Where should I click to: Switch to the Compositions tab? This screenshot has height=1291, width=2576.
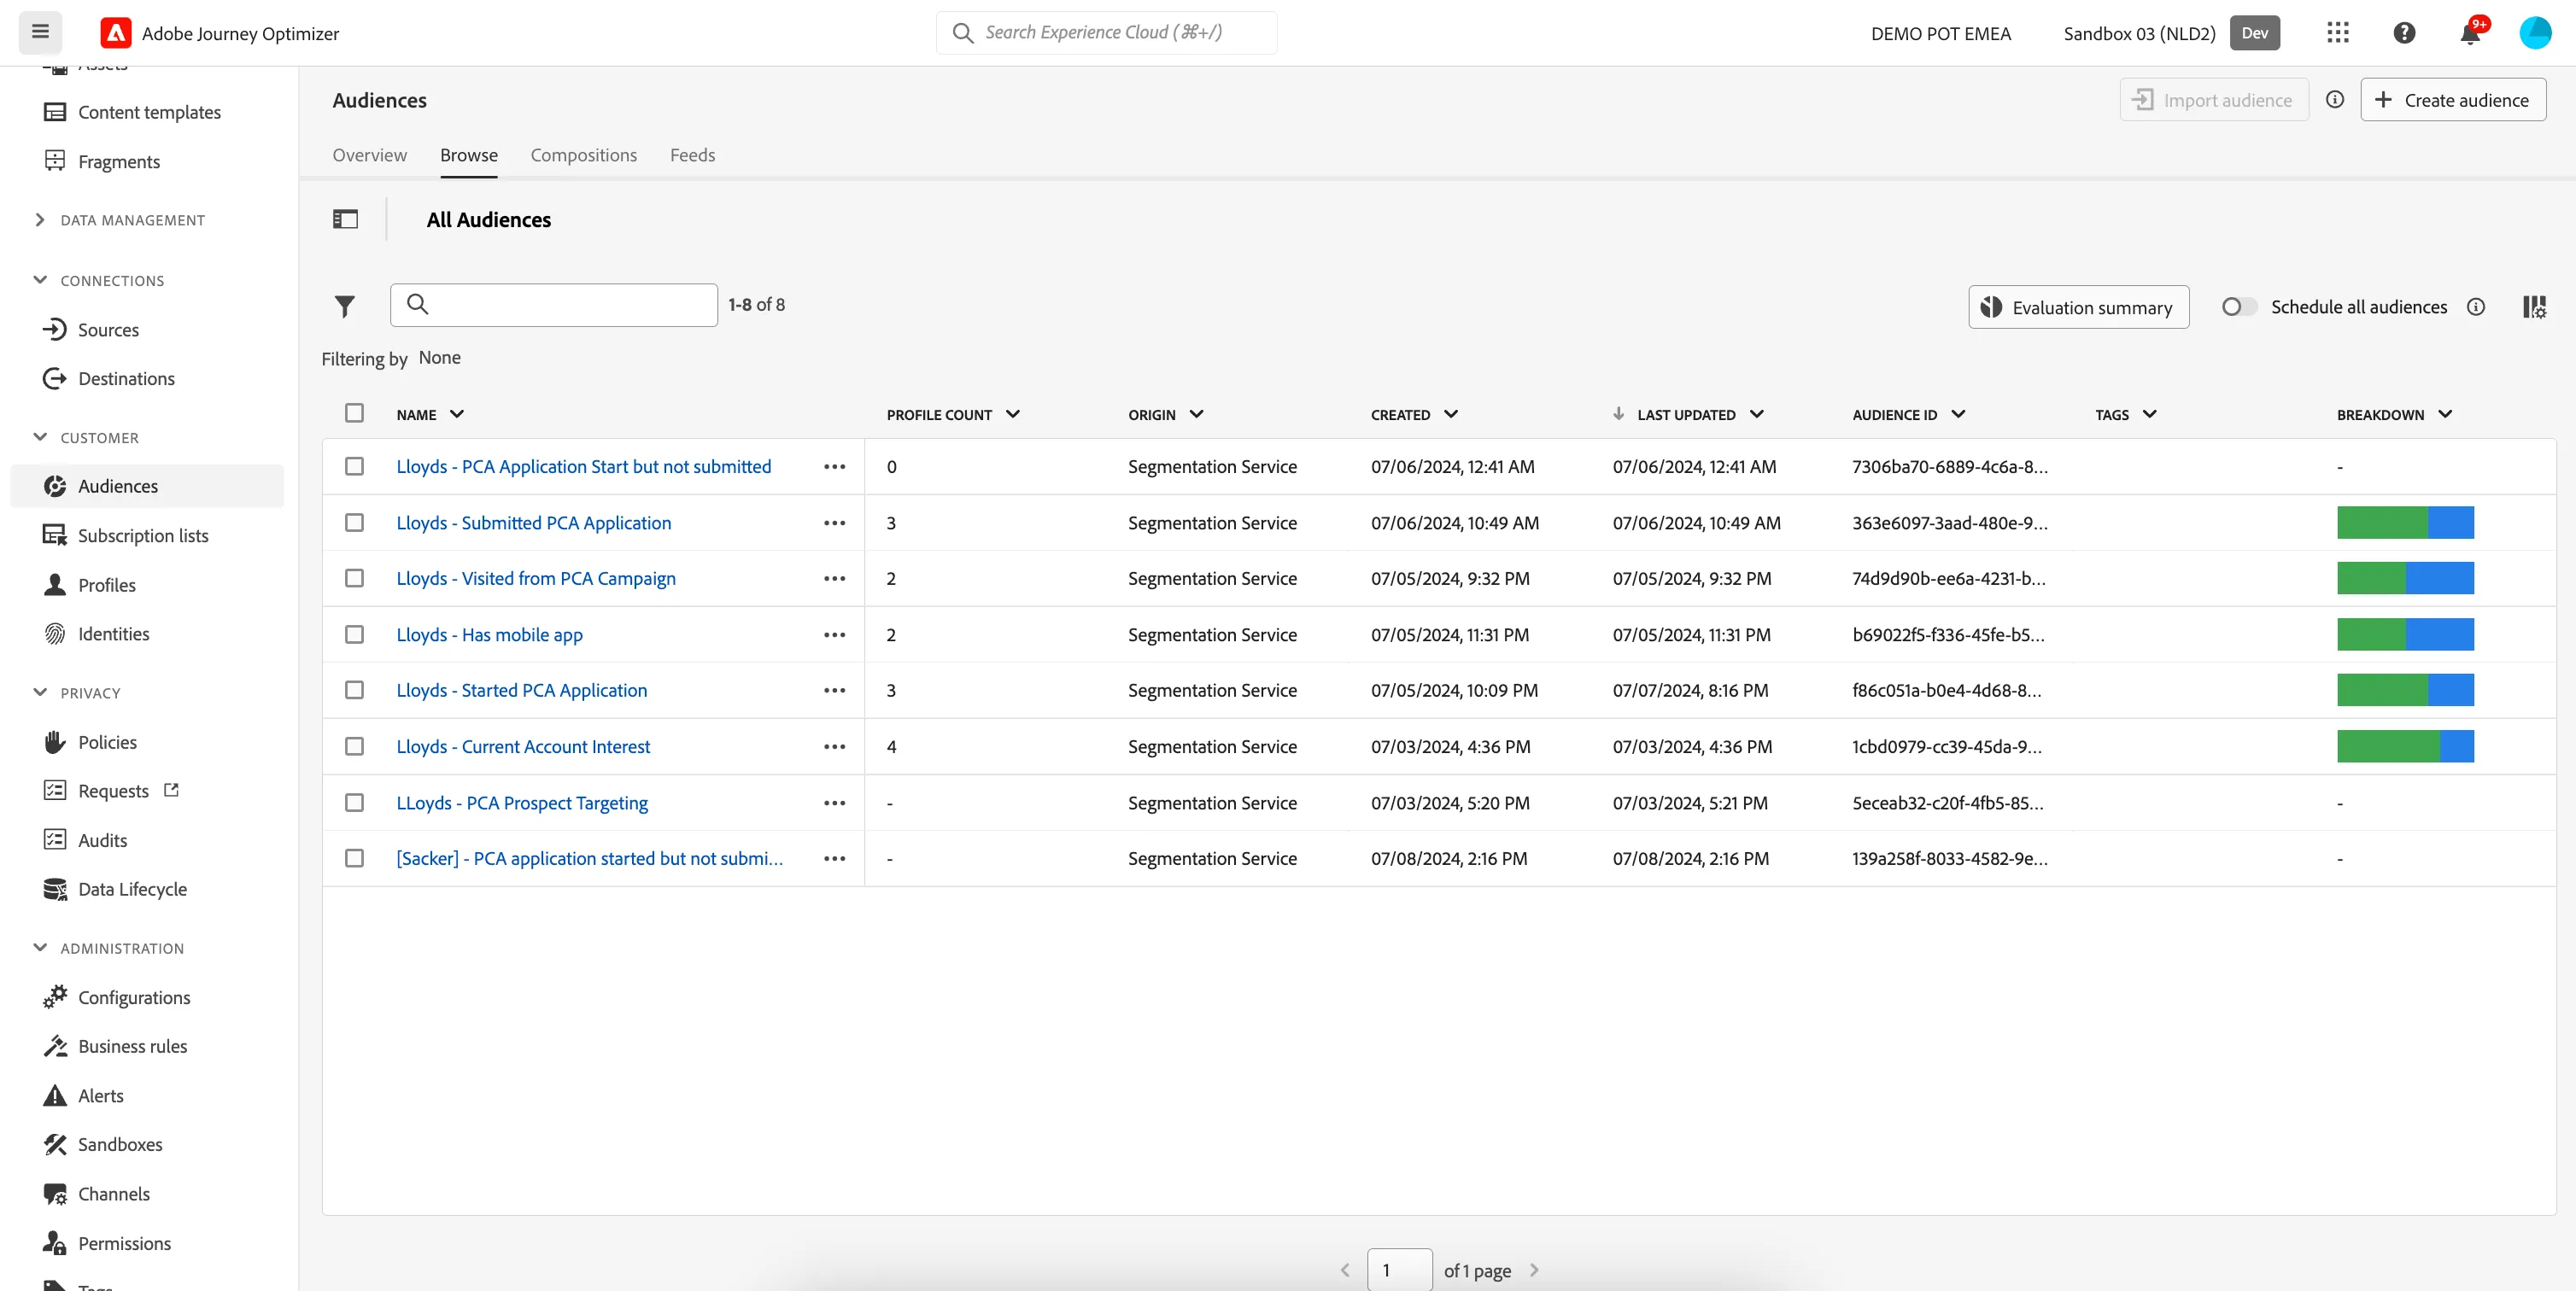click(583, 155)
